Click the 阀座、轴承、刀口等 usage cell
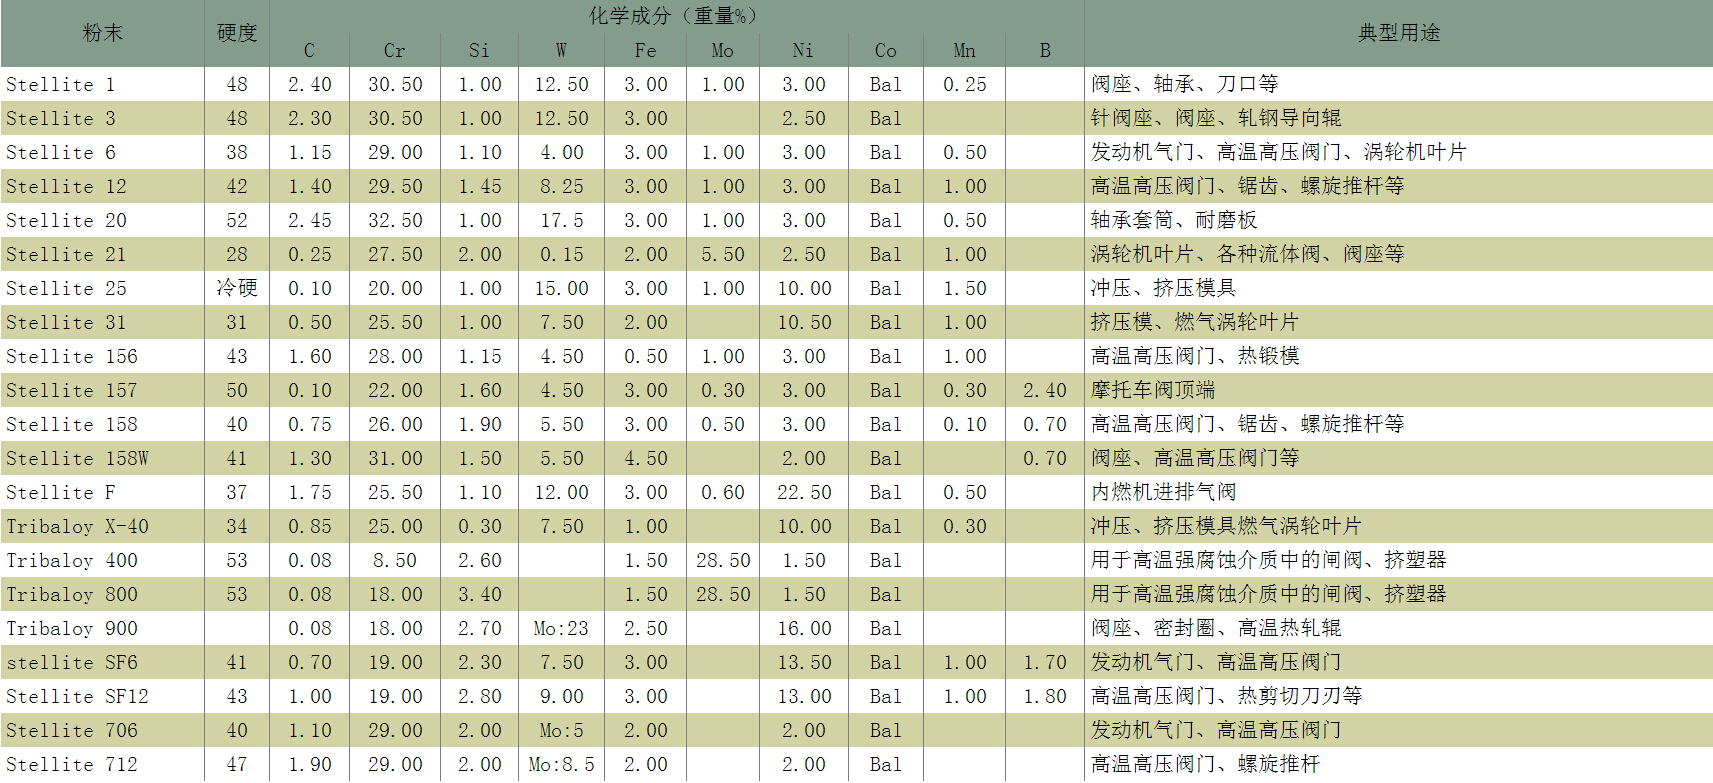The height and width of the screenshot is (783, 1713). pyautogui.click(x=1184, y=85)
